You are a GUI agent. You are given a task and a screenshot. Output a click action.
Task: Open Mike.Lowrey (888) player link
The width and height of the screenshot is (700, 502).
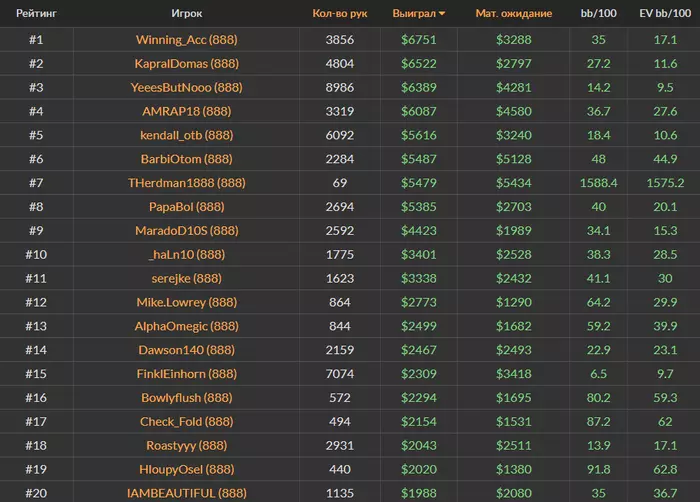[186, 302]
